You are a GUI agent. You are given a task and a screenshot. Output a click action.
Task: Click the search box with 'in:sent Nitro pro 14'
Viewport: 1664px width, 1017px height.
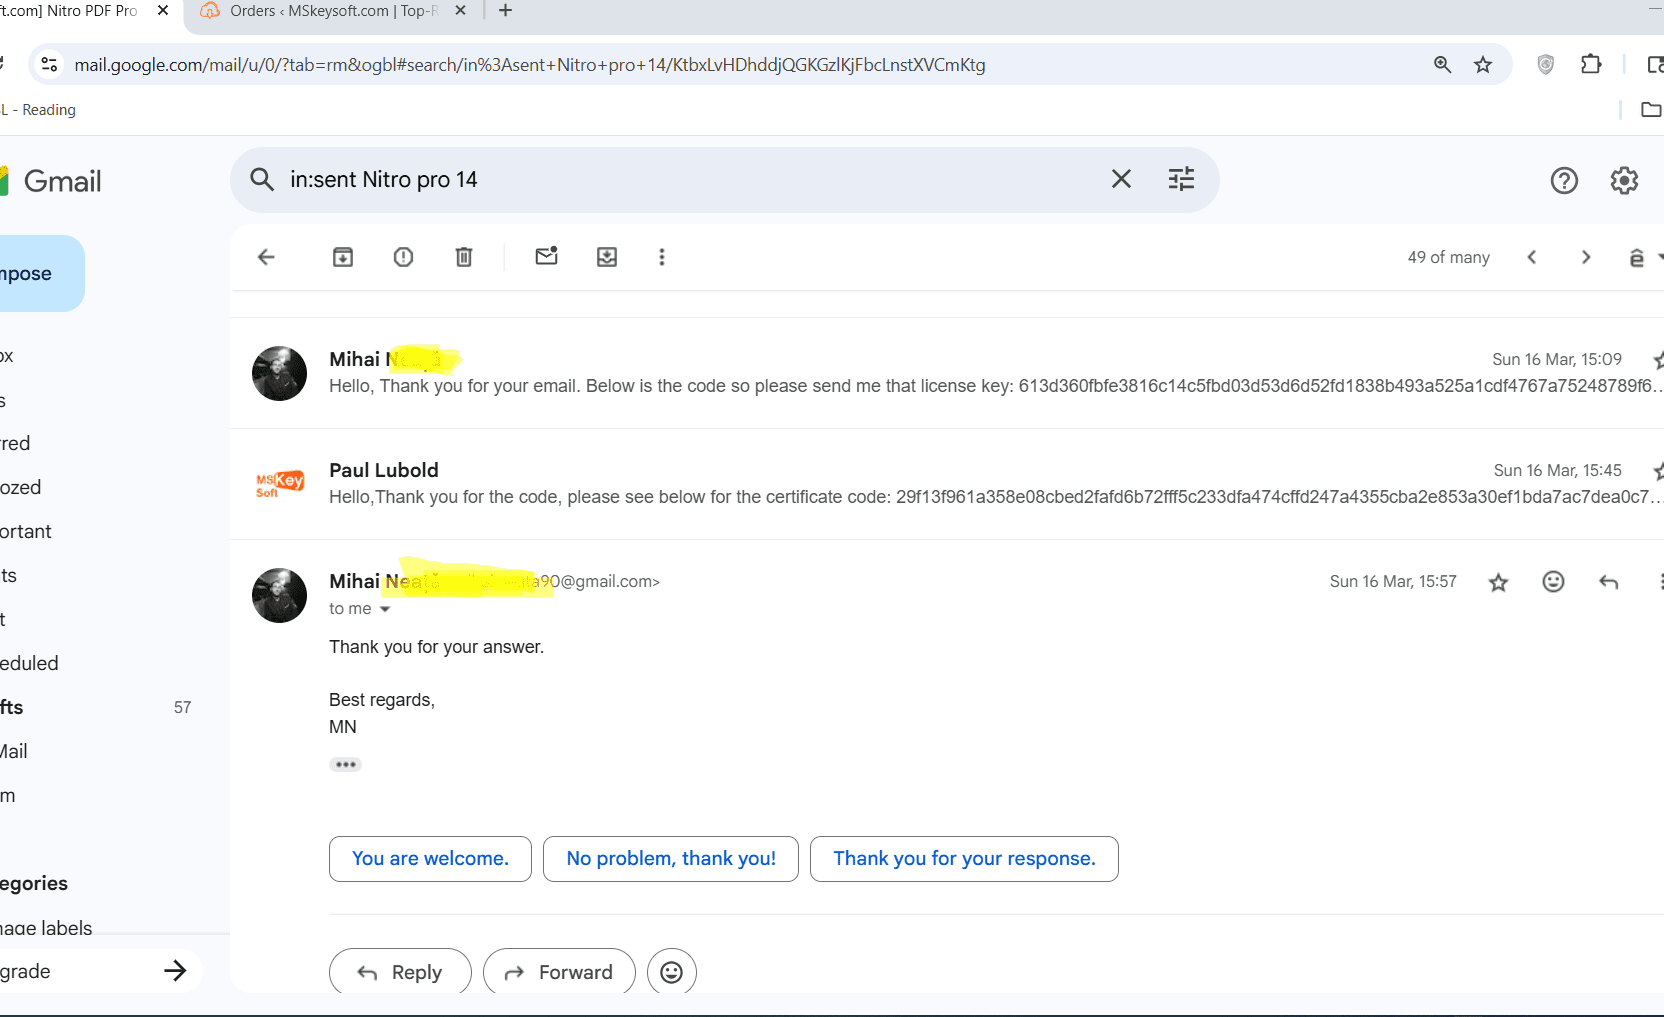click(x=680, y=180)
